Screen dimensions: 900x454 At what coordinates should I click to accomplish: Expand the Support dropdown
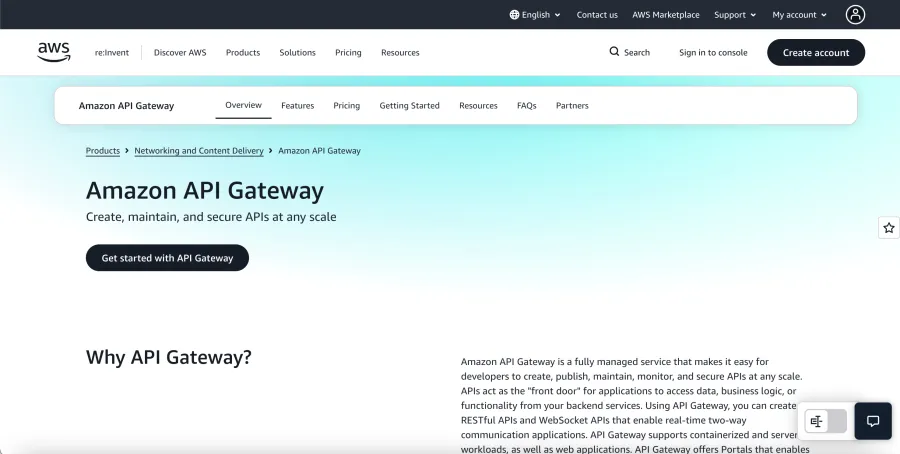pos(735,15)
